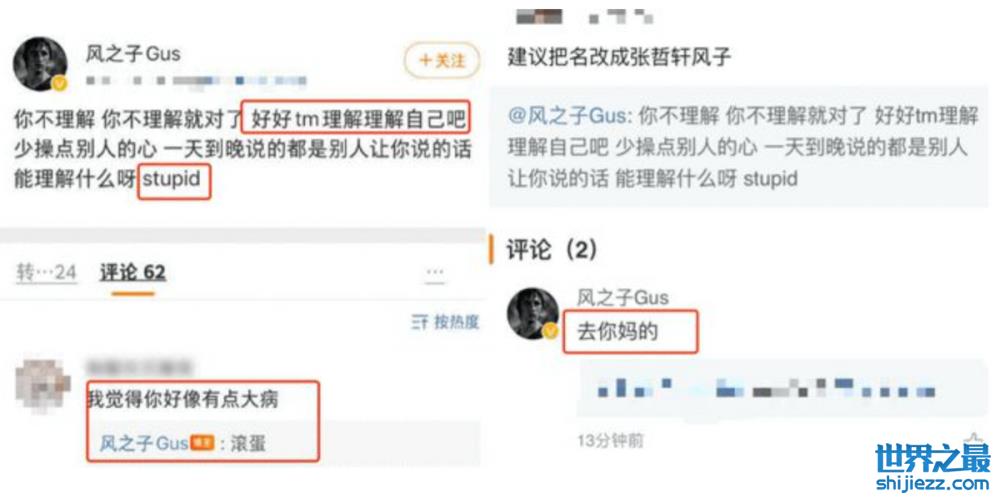Select the 评论 62 comments tab
The width and height of the screenshot is (1000, 498).
tap(133, 273)
